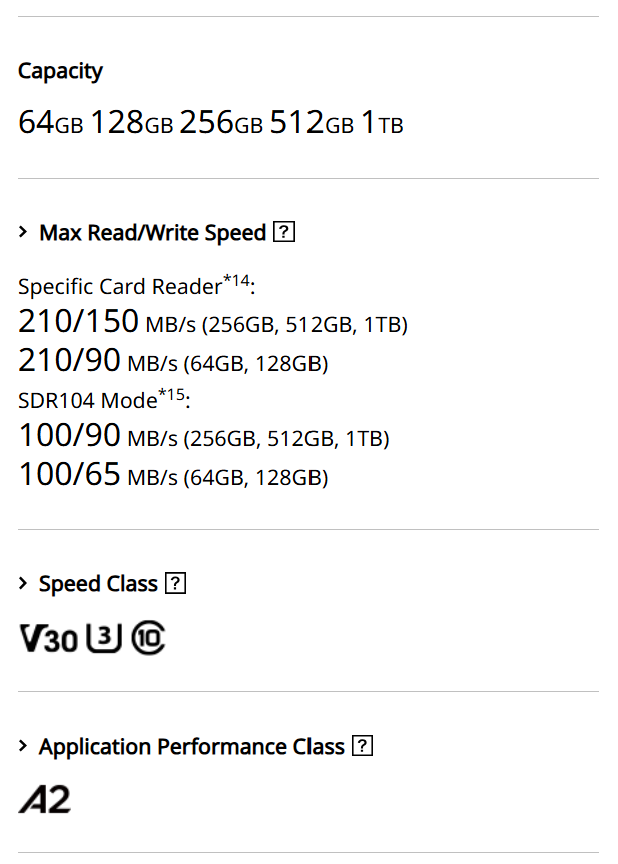The image size is (618, 864).
Task: Click the help icon beside Max Read/Write Speed
Action: 284,233
